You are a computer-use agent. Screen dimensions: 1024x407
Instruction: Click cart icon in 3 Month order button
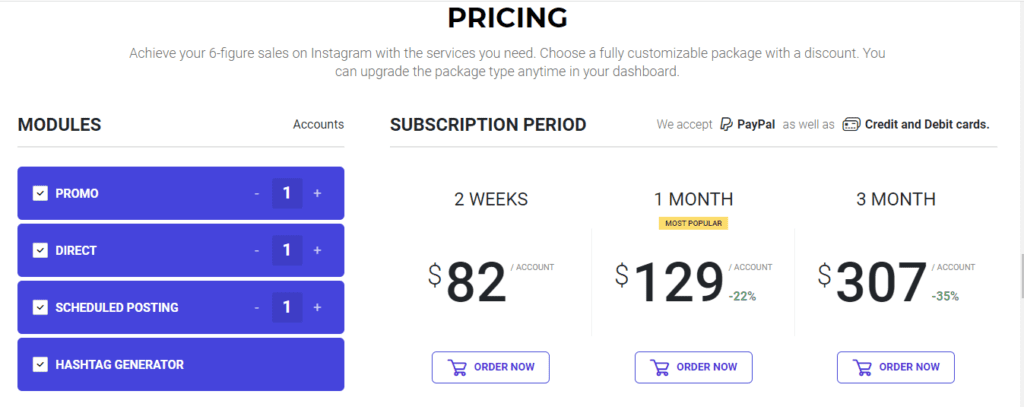tap(864, 367)
